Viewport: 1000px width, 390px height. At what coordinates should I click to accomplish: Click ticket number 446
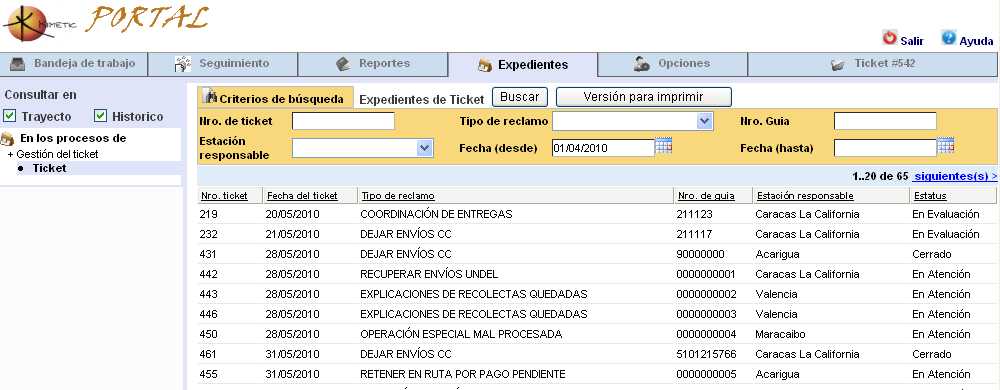tap(208, 314)
